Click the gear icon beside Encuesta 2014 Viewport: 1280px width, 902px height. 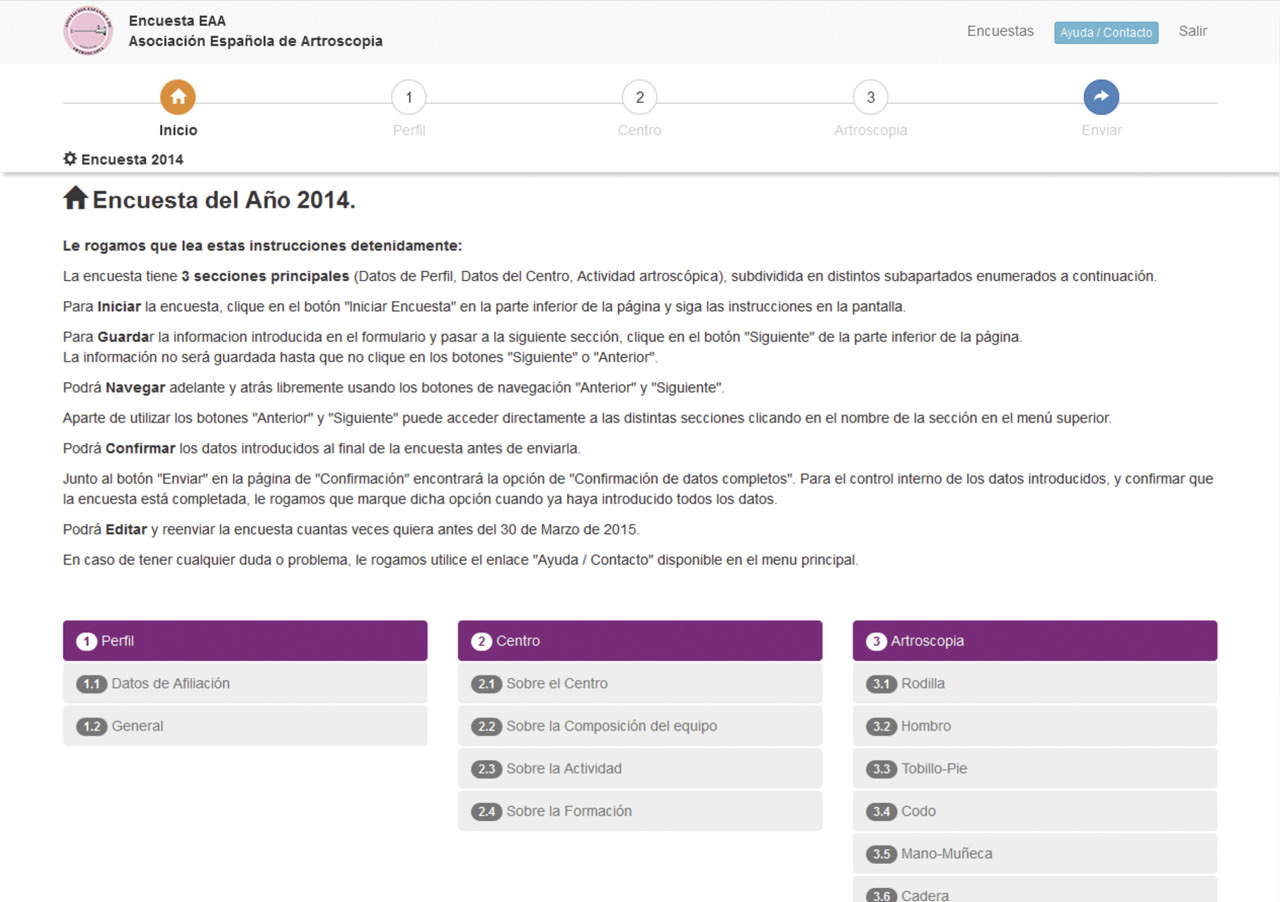[x=70, y=159]
